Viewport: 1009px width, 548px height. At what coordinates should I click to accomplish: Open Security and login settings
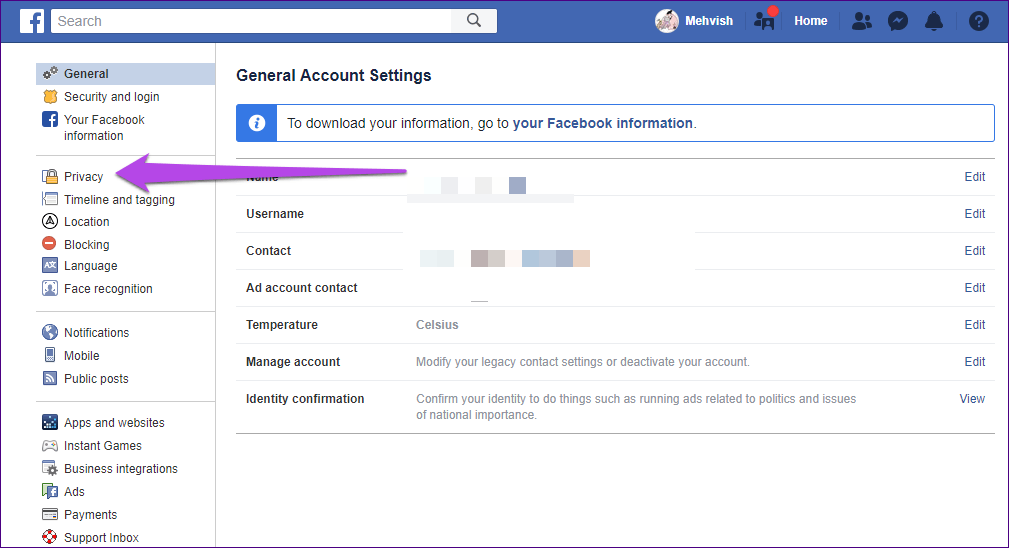pos(111,96)
